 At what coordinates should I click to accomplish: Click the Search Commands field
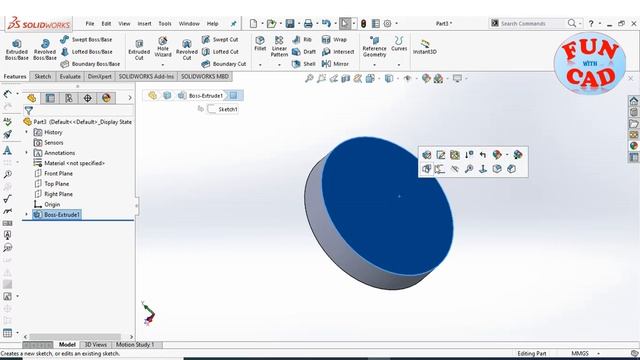[x=528, y=24]
